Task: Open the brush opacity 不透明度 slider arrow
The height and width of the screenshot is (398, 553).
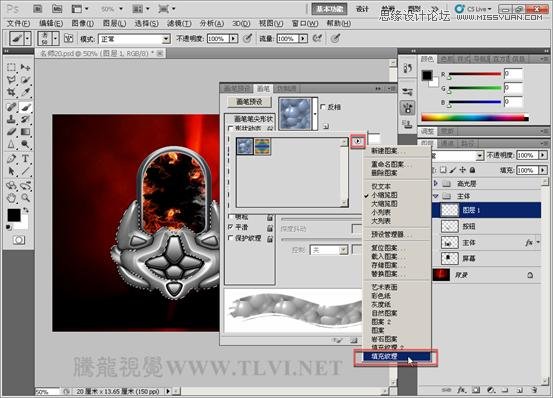Action: click(233, 38)
